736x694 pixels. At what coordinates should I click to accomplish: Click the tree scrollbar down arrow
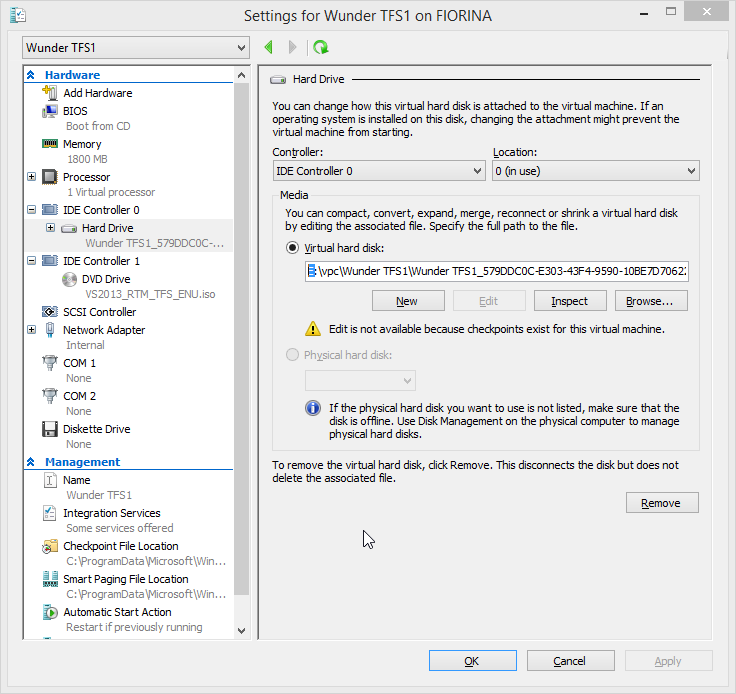(x=242, y=630)
